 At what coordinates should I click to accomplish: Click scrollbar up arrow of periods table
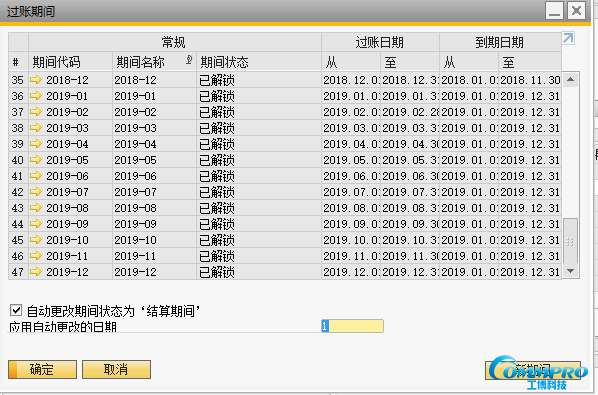[571, 80]
